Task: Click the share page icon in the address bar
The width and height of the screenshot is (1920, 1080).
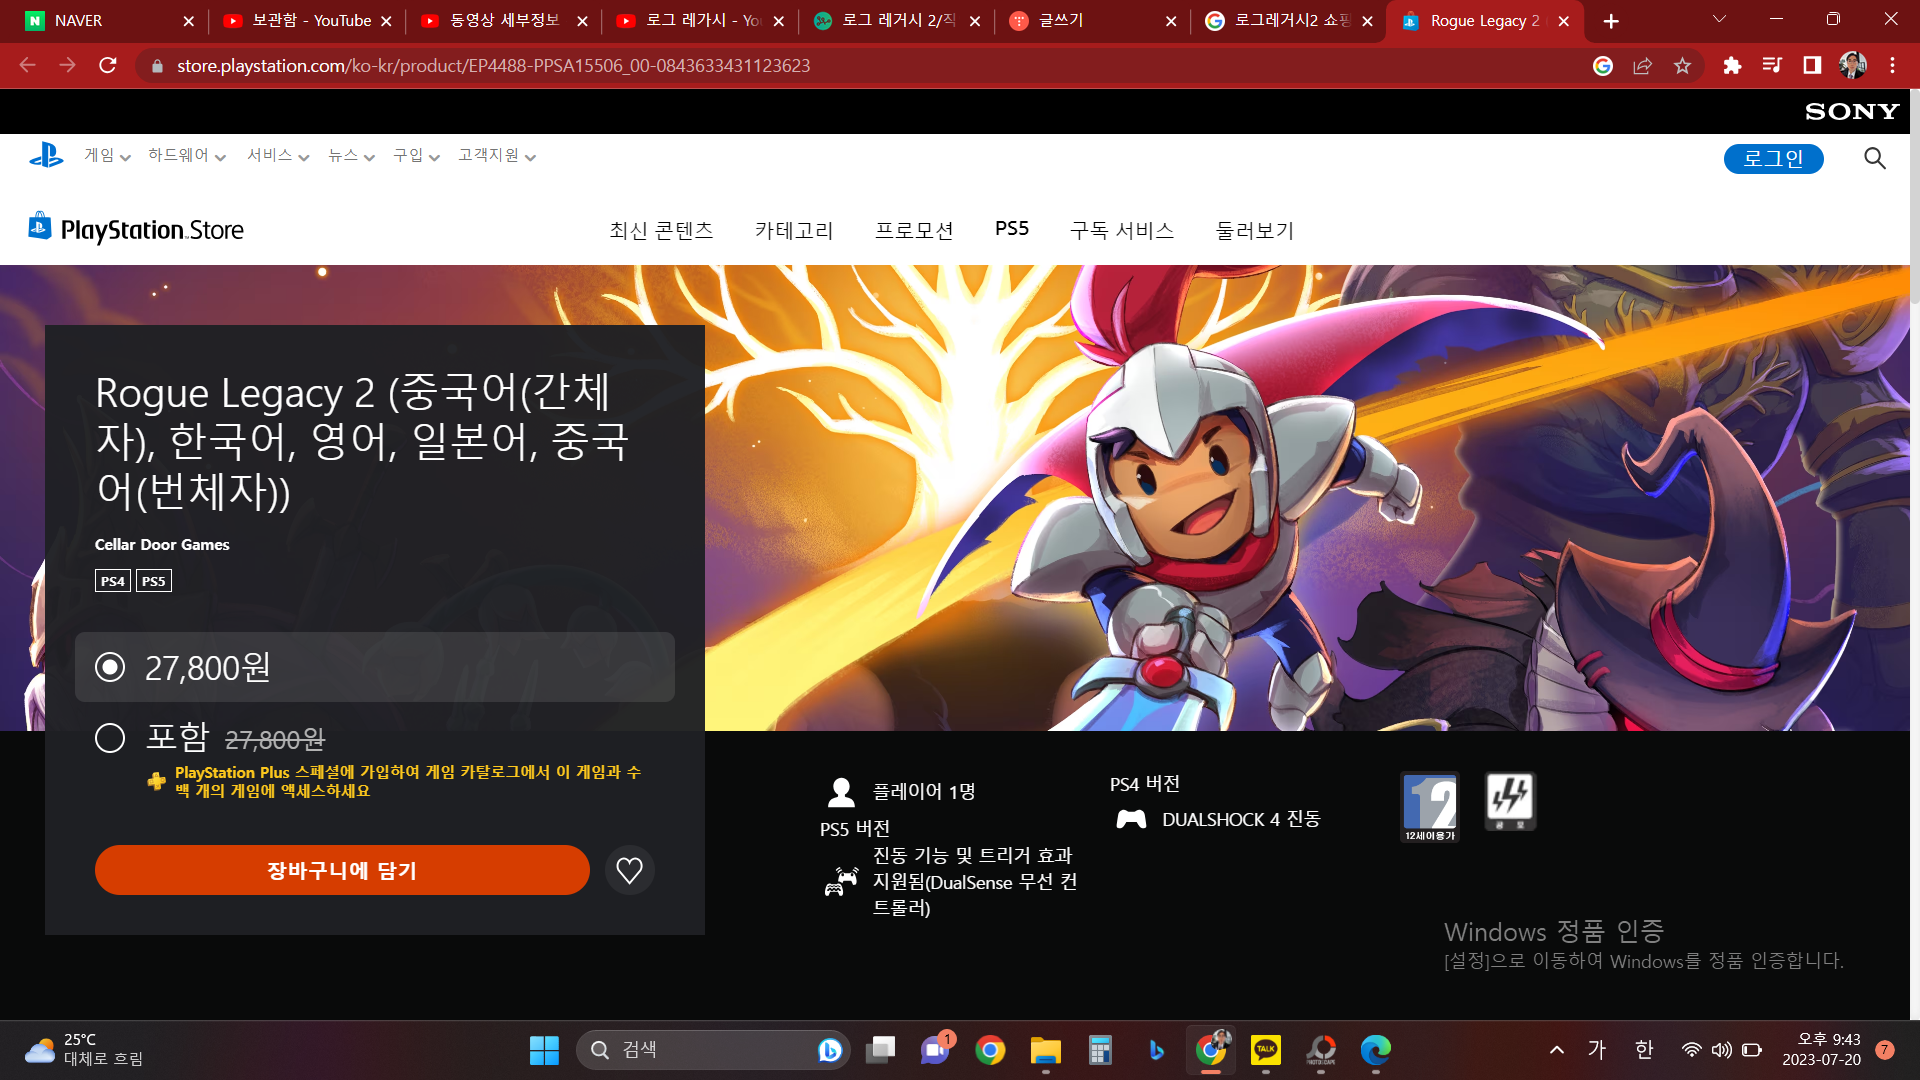Action: point(1643,66)
